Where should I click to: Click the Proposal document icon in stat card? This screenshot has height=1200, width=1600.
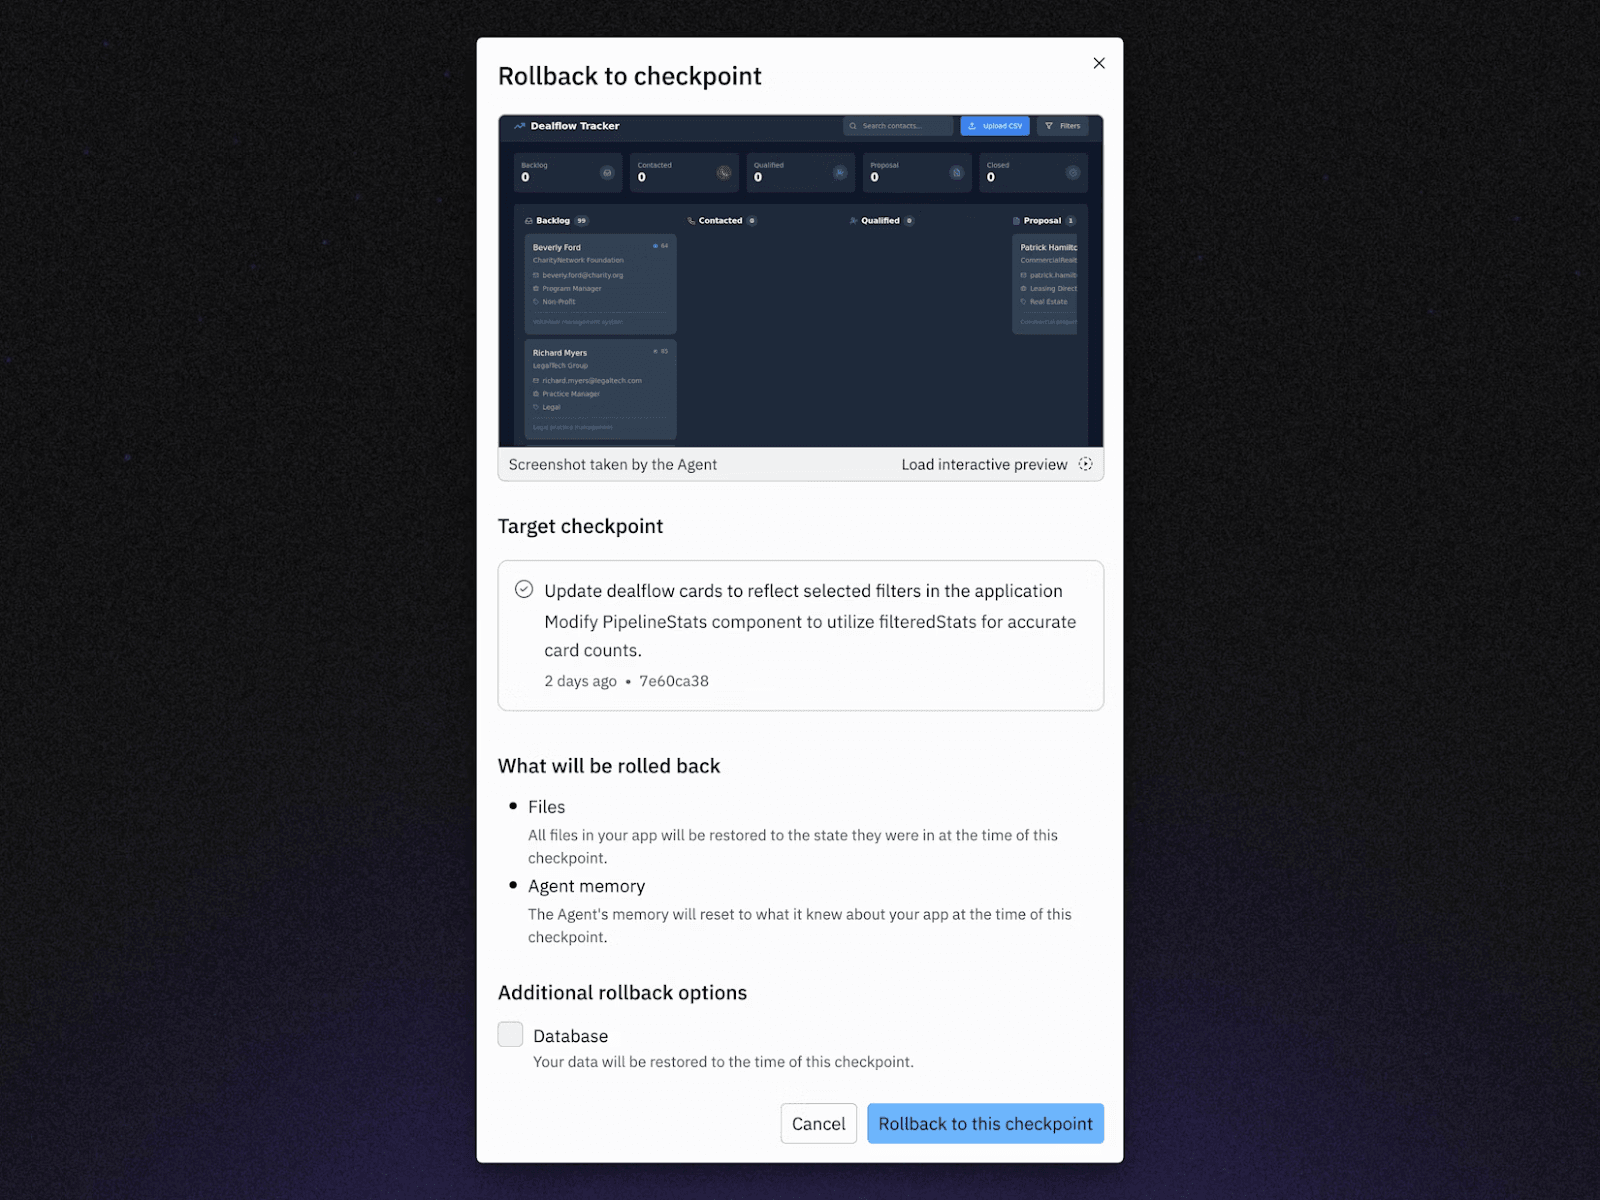[x=956, y=173]
